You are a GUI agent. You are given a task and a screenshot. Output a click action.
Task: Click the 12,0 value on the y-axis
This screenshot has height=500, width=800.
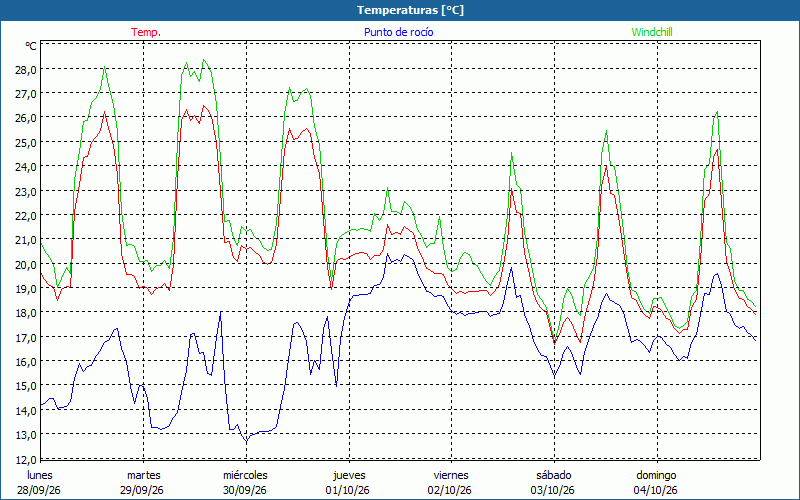(x=26, y=460)
